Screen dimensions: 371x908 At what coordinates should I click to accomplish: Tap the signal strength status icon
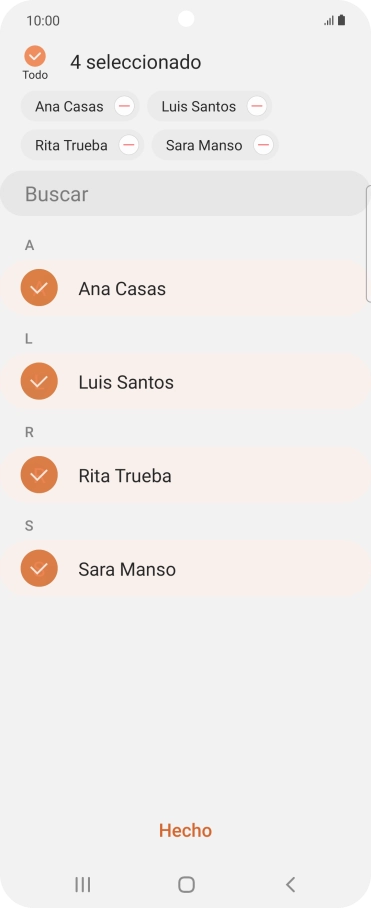[329, 21]
